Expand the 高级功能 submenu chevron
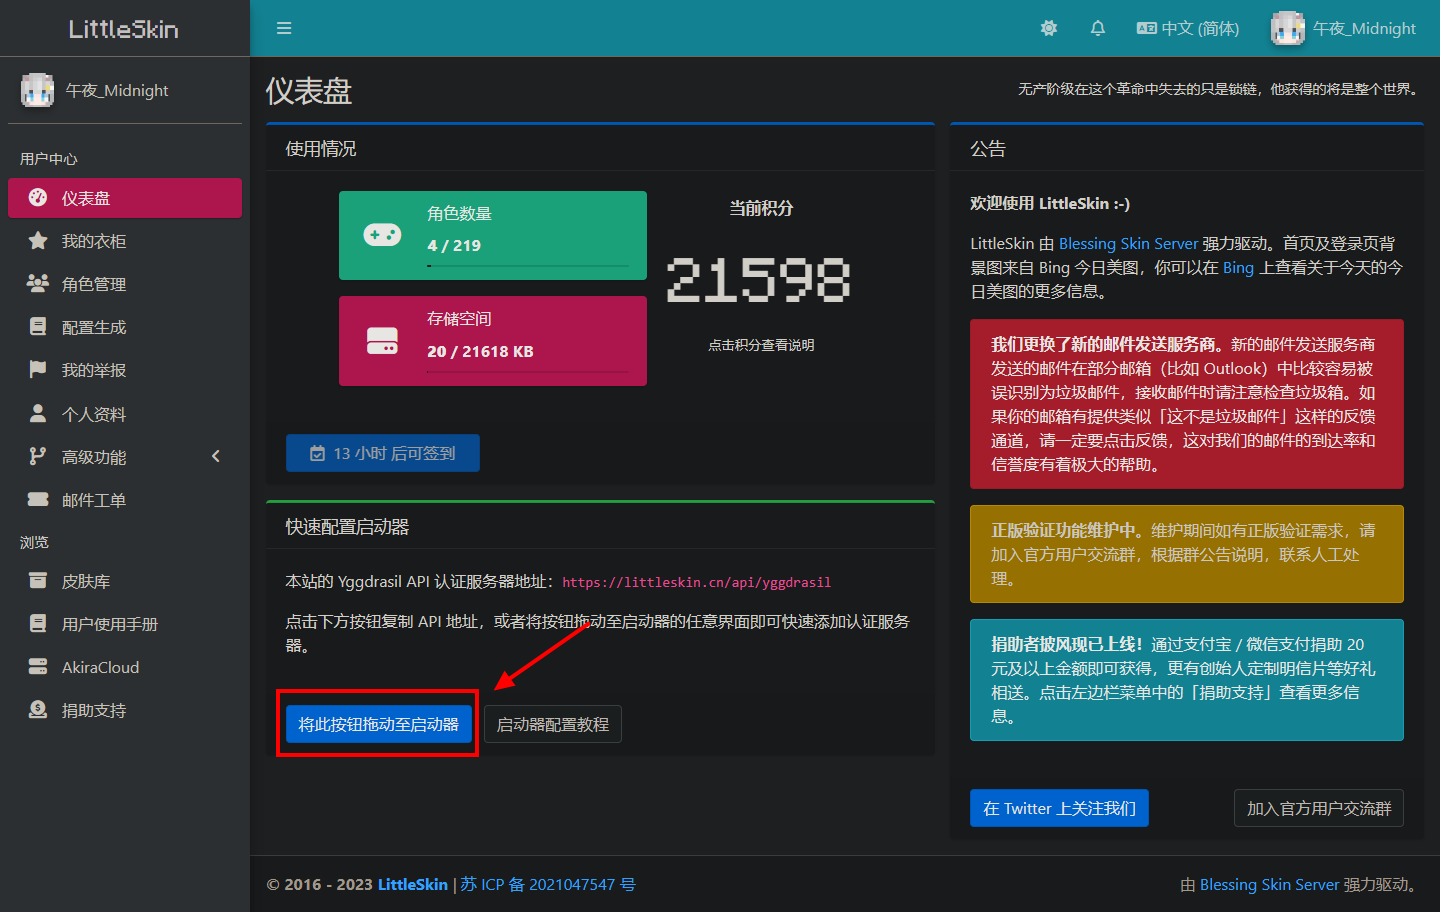Viewport: 1440px width, 912px height. click(216, 456)
